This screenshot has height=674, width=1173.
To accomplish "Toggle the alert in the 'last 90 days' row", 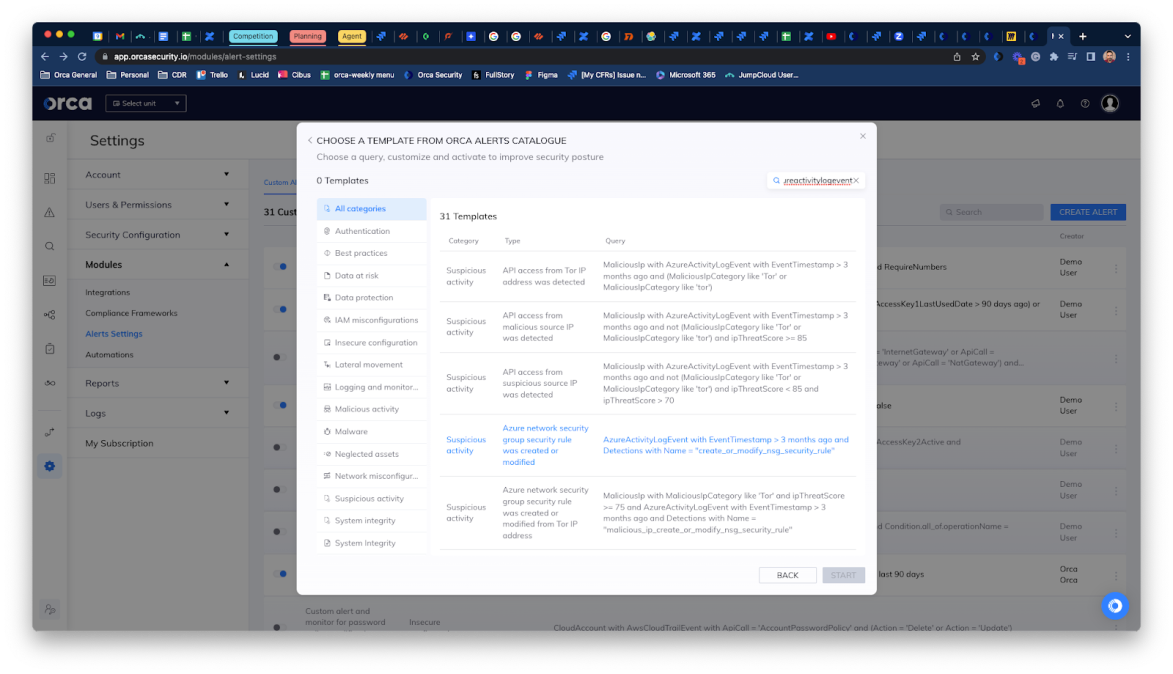I will (x=281, y=574).
